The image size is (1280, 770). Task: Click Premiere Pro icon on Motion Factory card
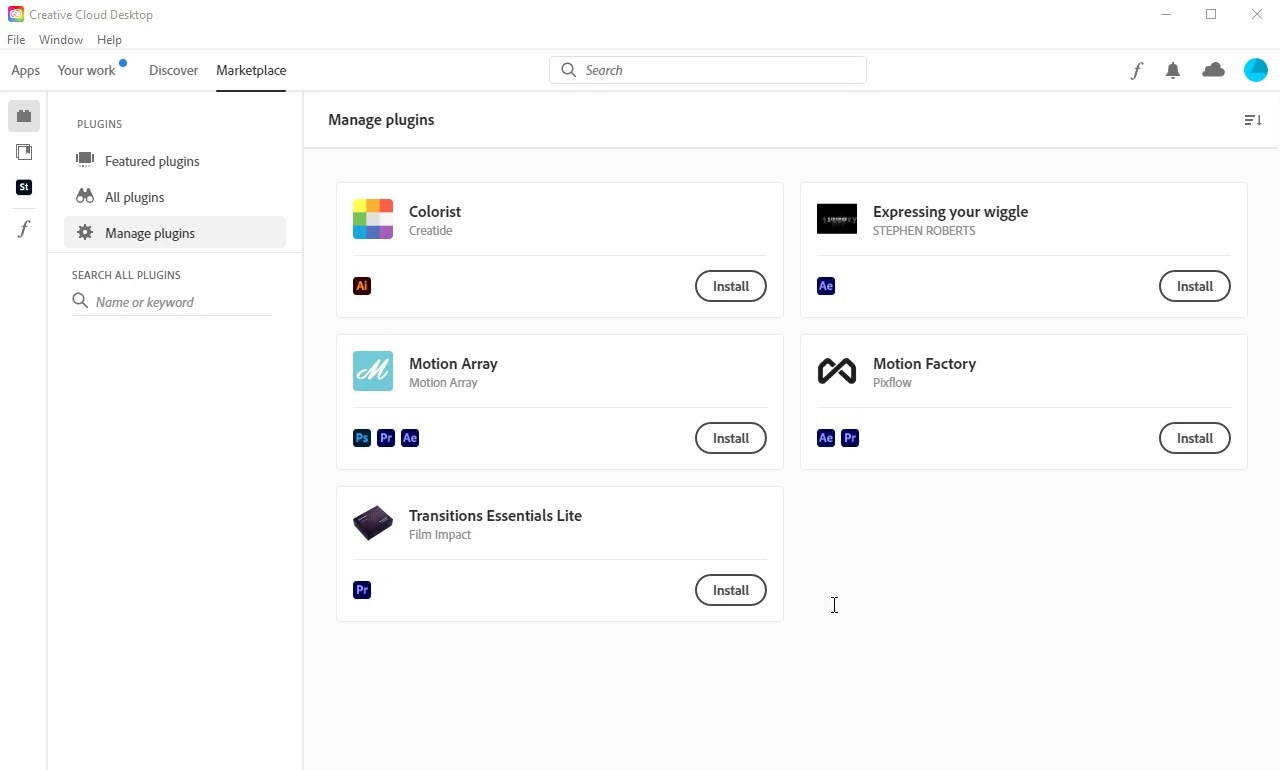tap(850, 438)
